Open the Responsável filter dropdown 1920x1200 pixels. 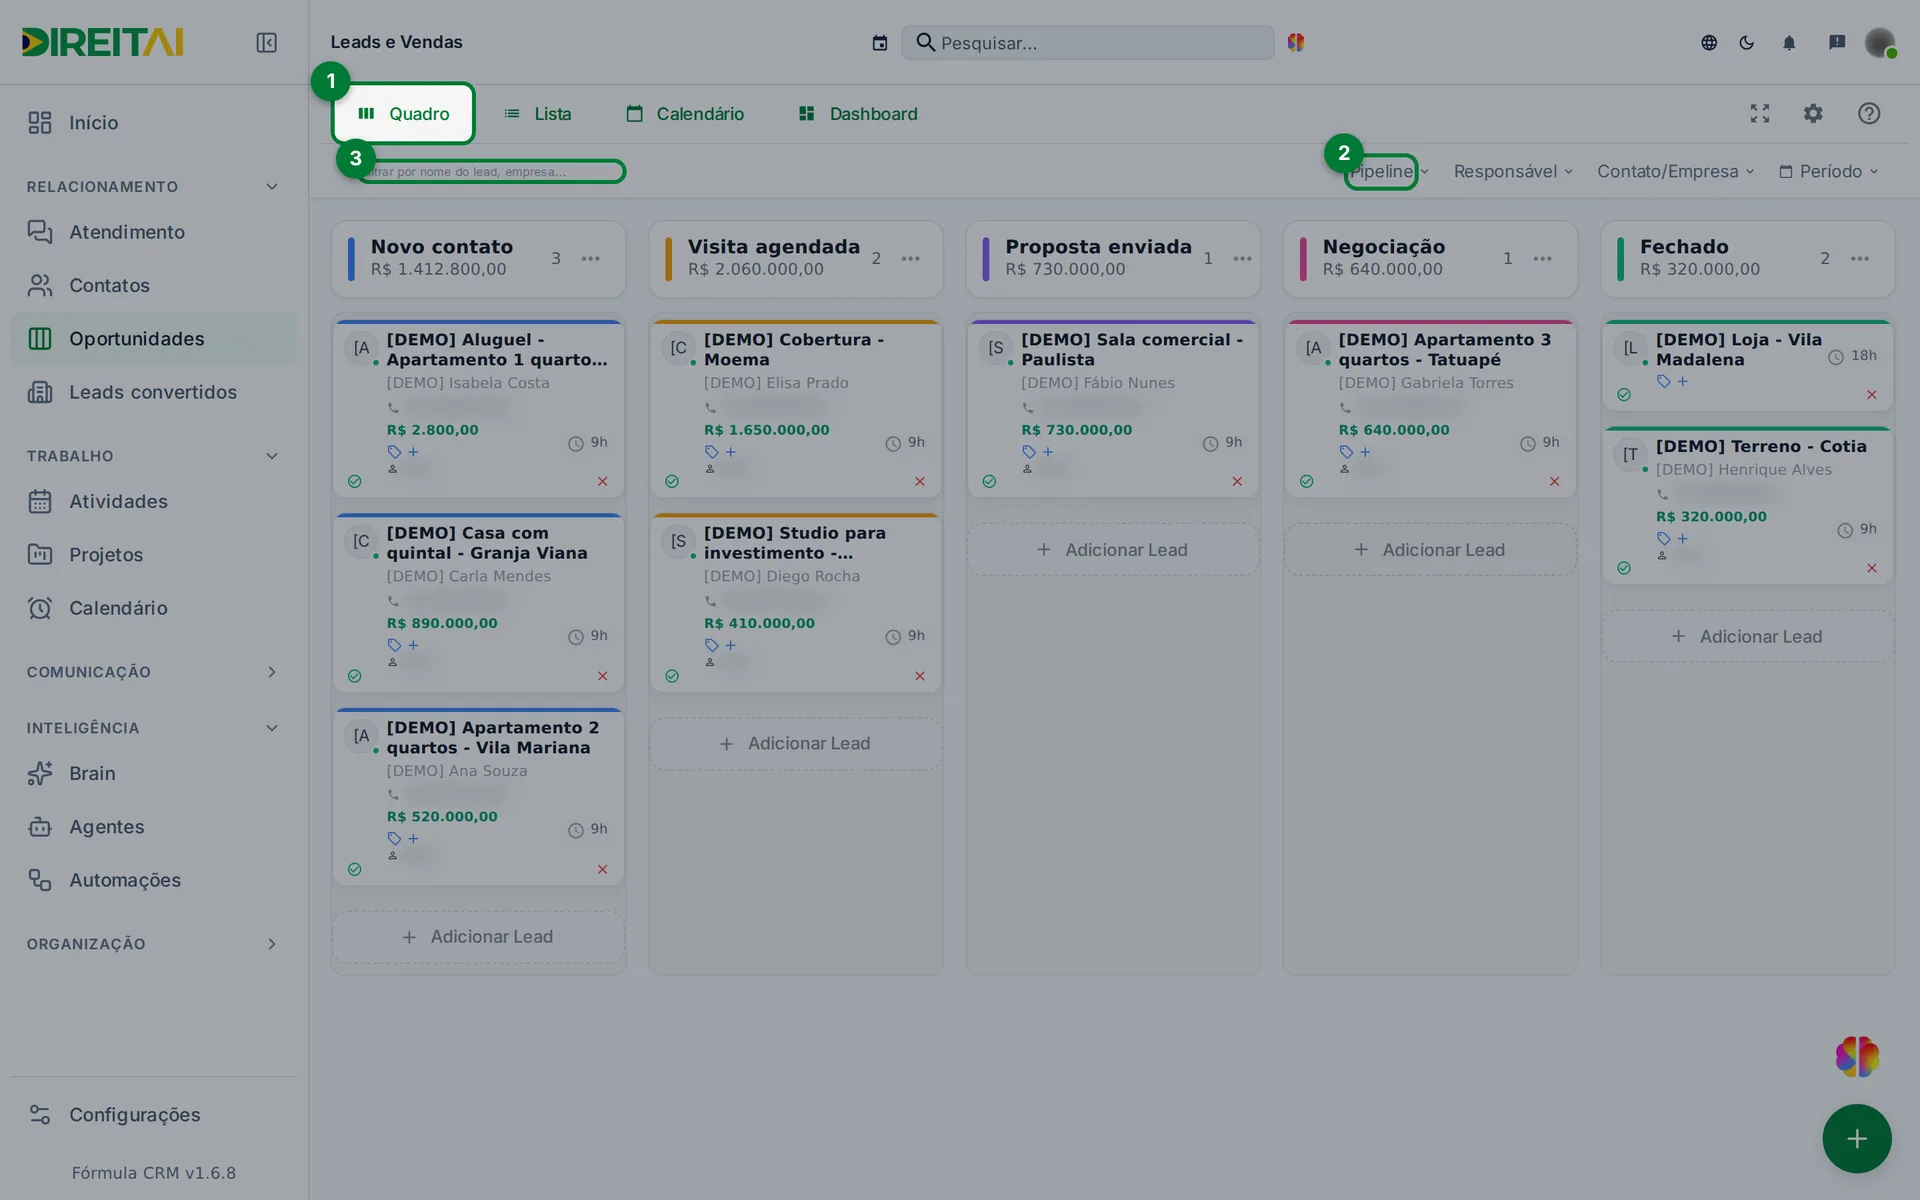(1513, 171)
